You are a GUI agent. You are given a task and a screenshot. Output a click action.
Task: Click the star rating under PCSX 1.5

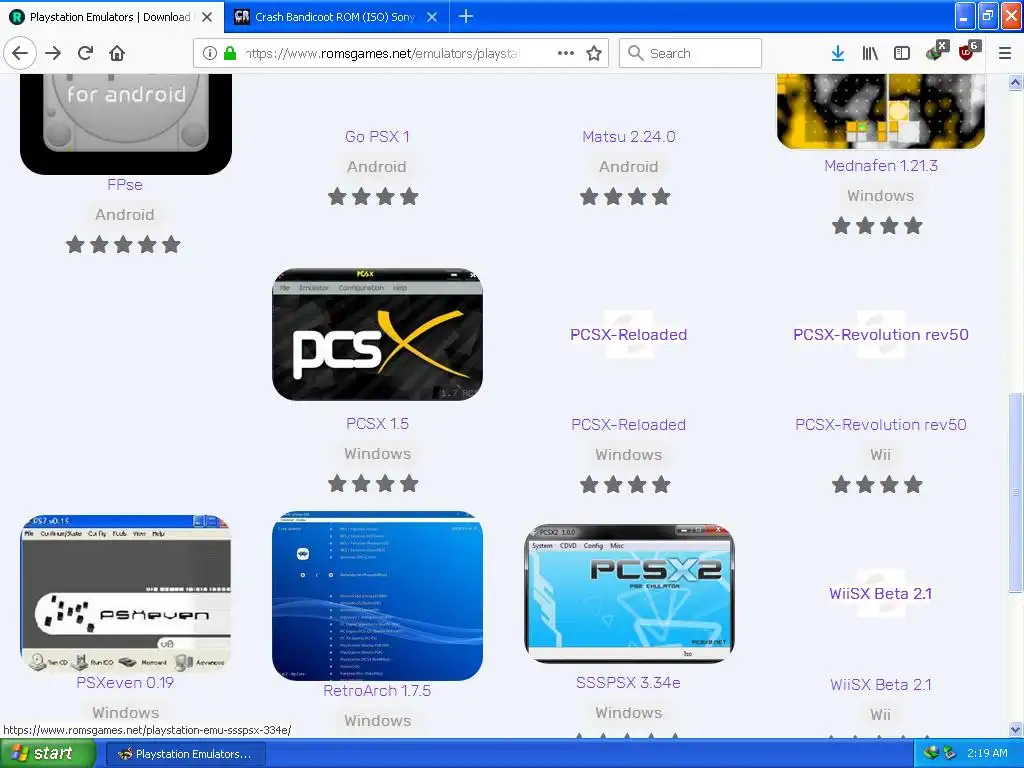[373, 484]
